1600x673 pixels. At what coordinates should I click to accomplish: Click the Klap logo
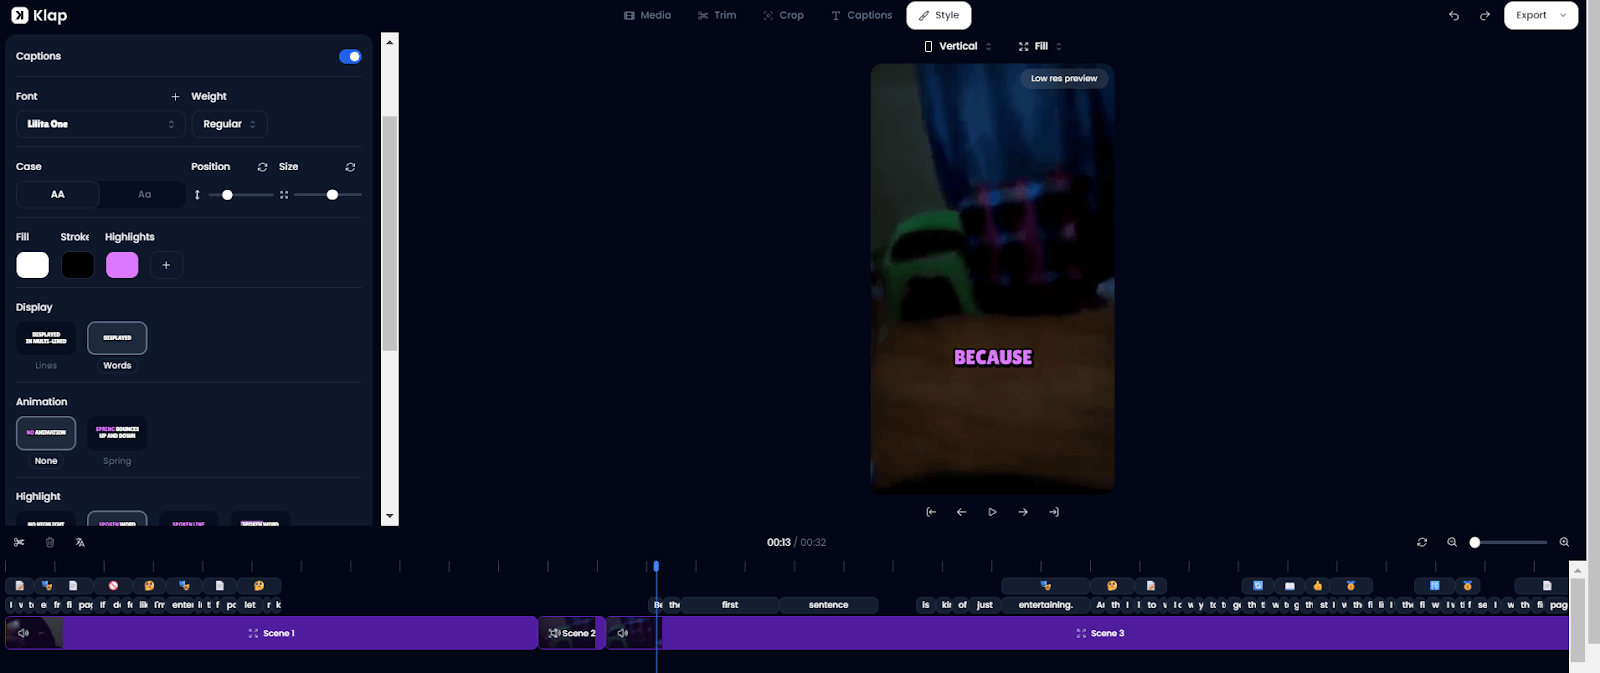[39, 15]
